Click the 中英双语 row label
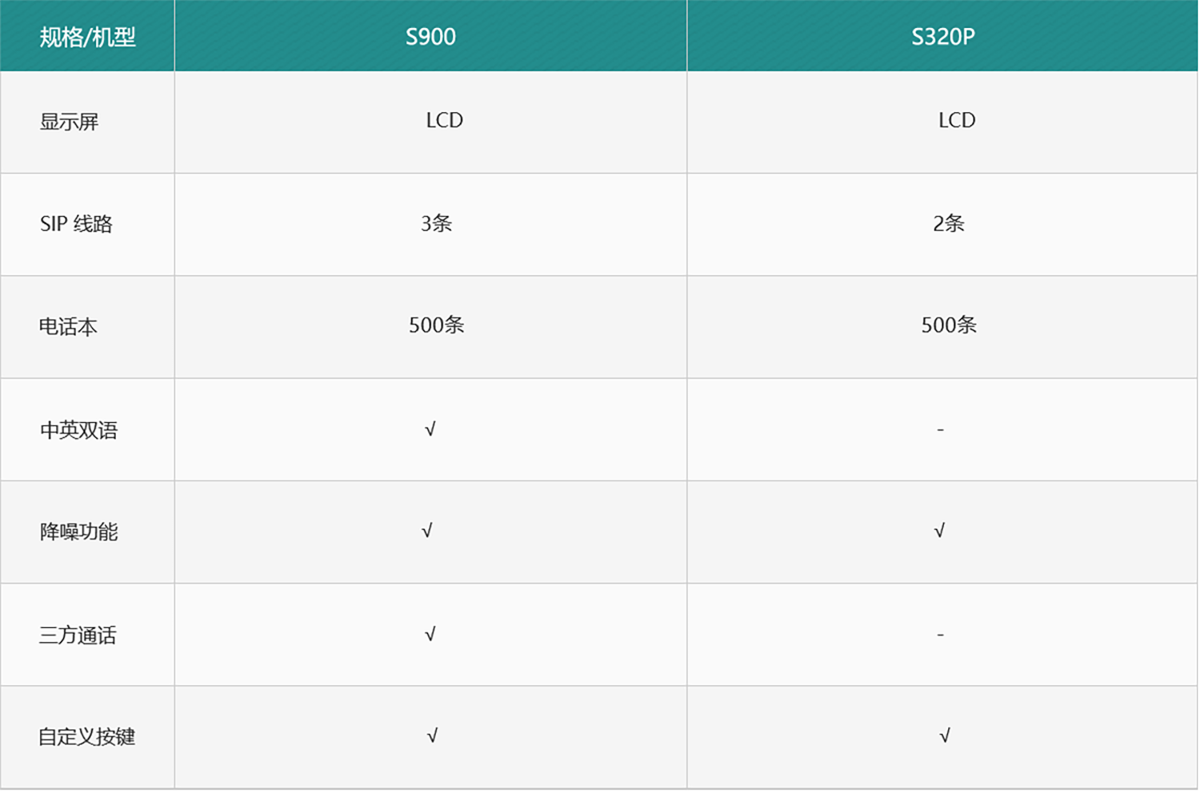 click(79, 430)
